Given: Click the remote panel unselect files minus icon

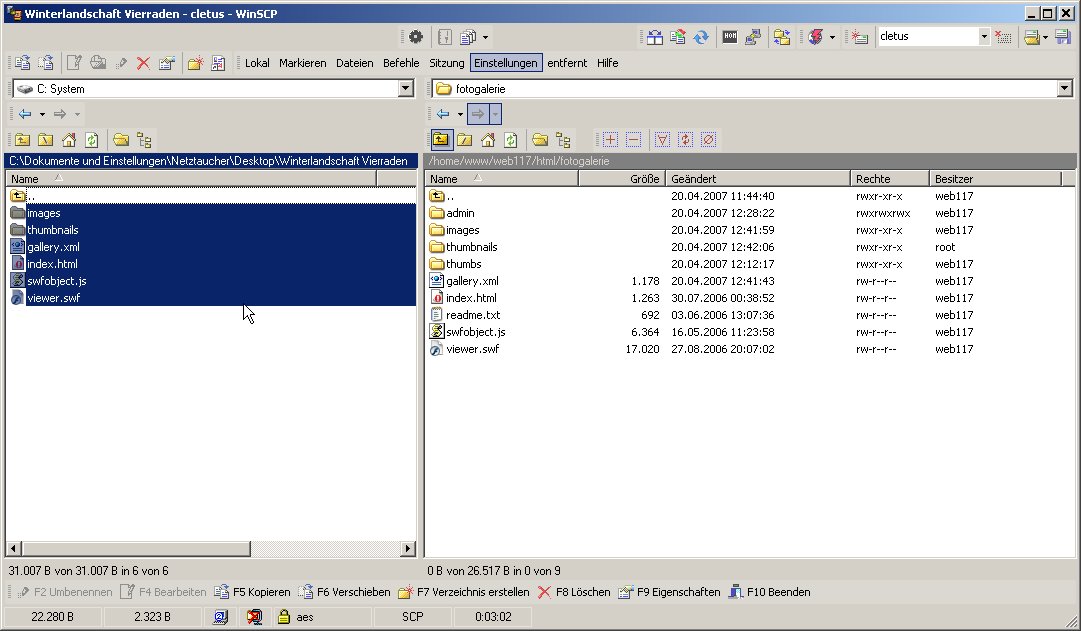Looking at the screenshot, I should [633, 140].
